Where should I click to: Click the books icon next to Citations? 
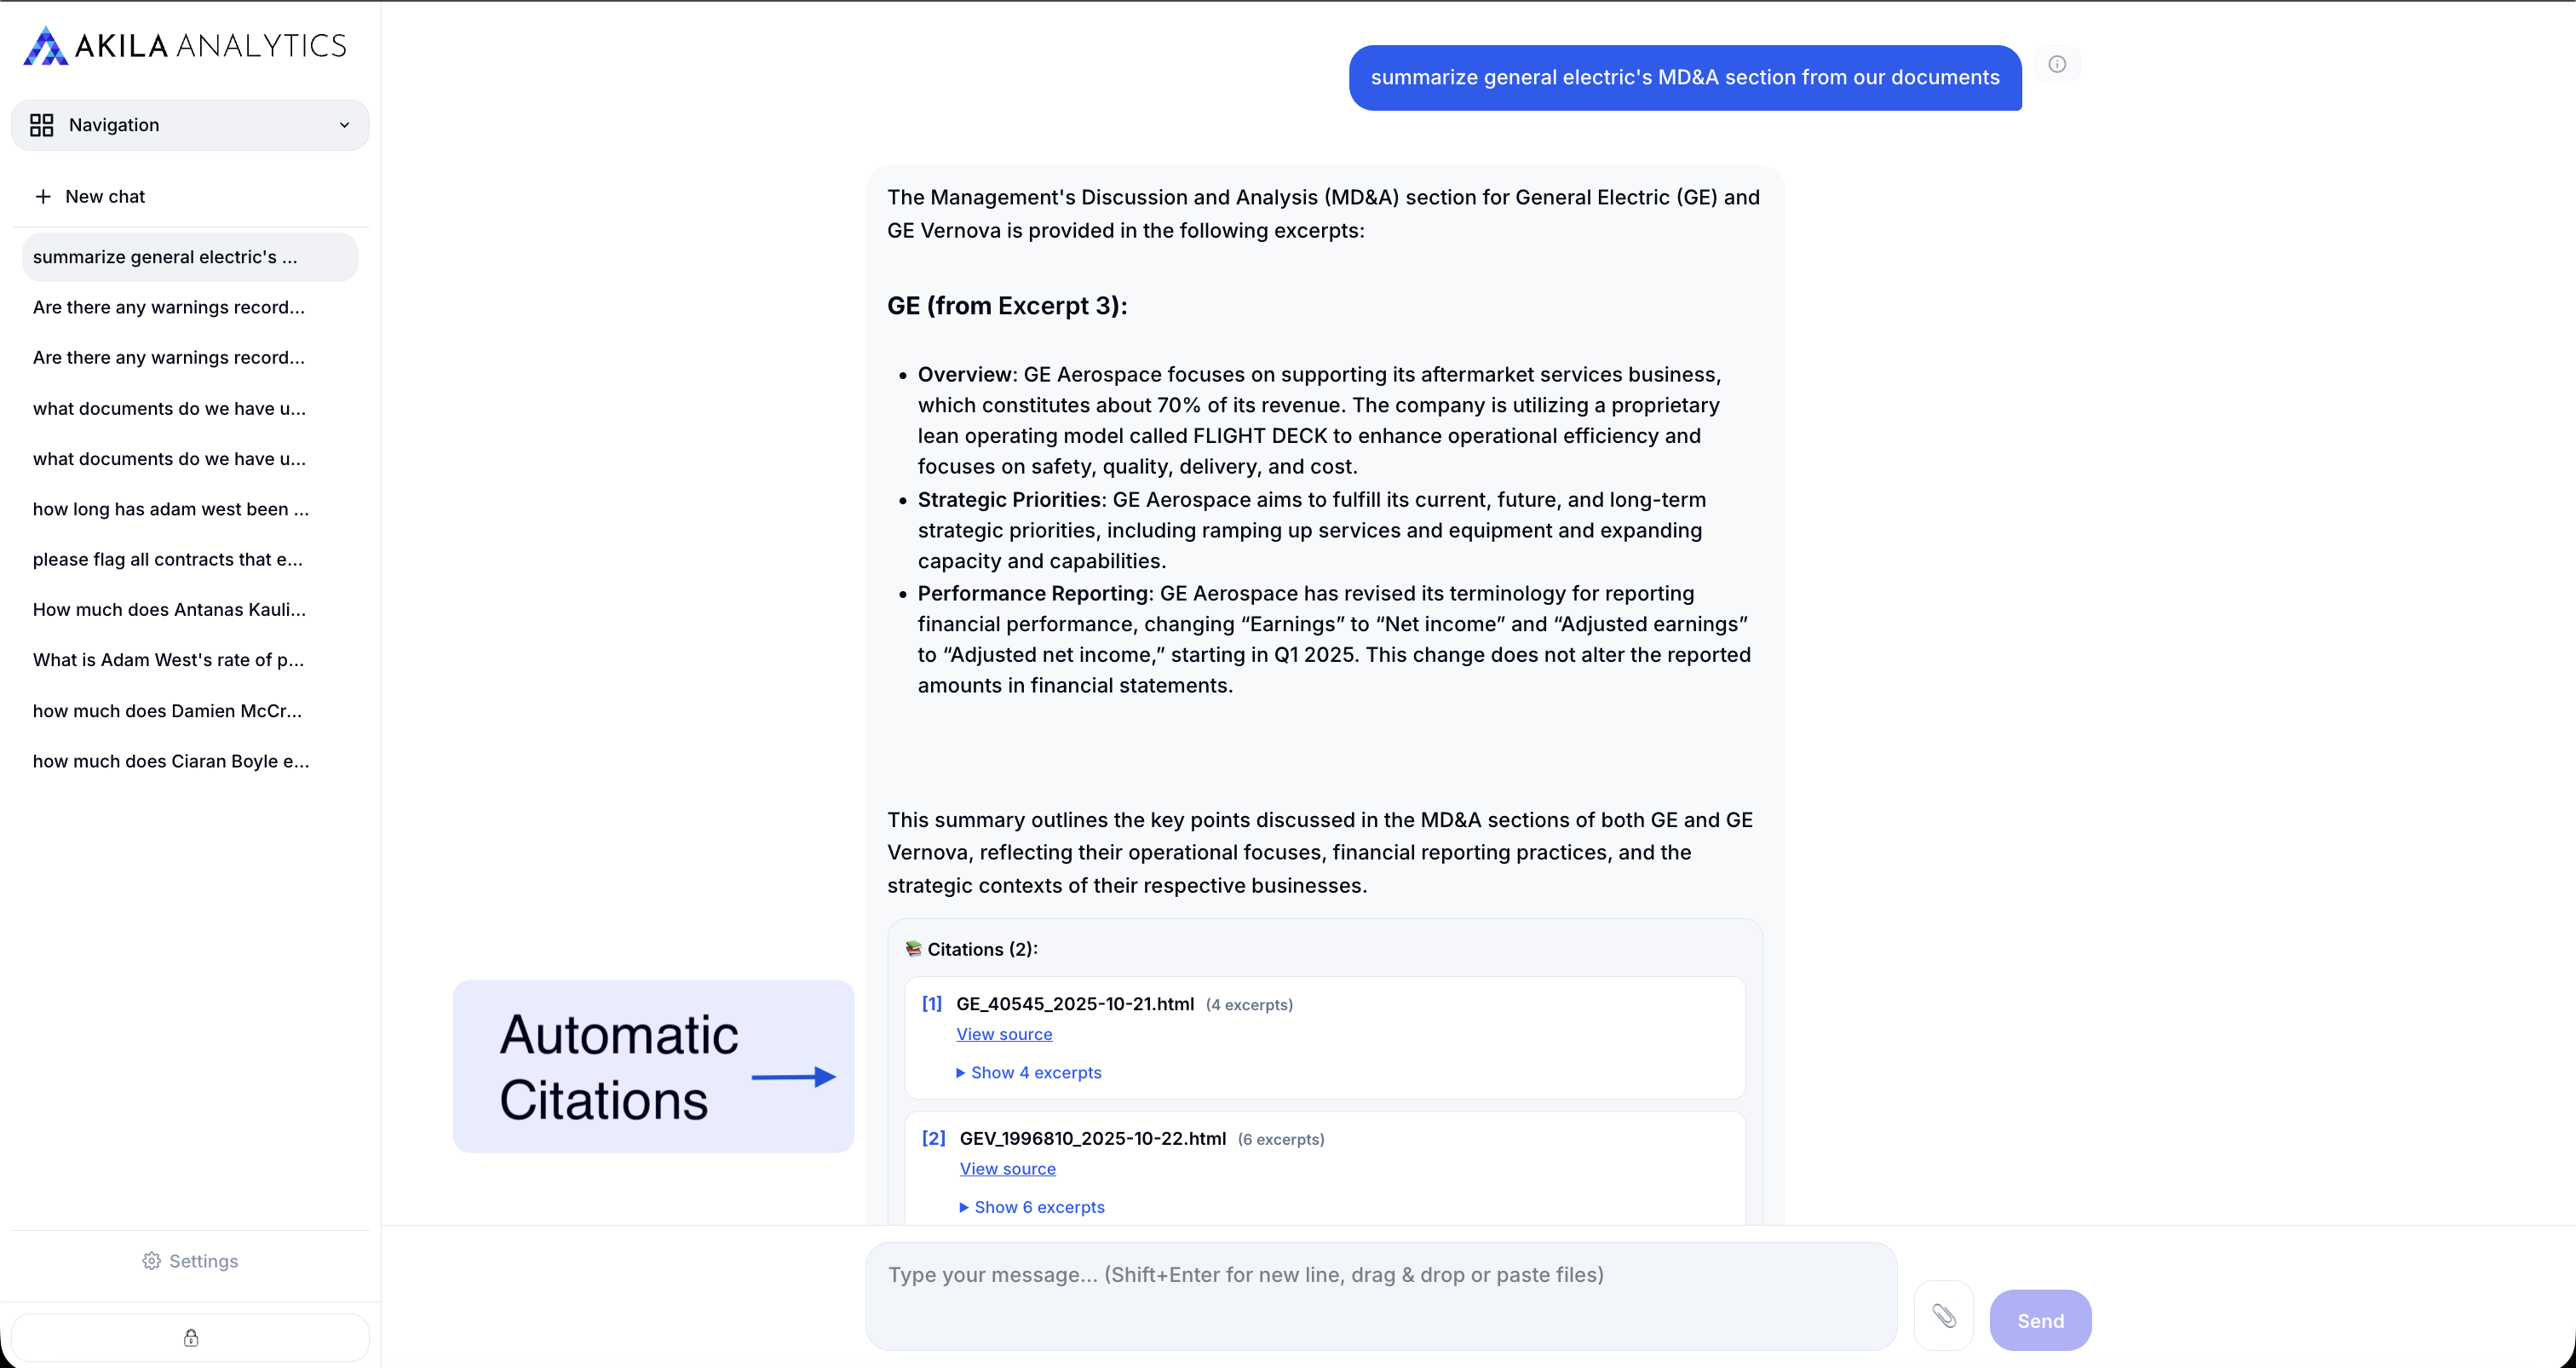tap(913, 948)
